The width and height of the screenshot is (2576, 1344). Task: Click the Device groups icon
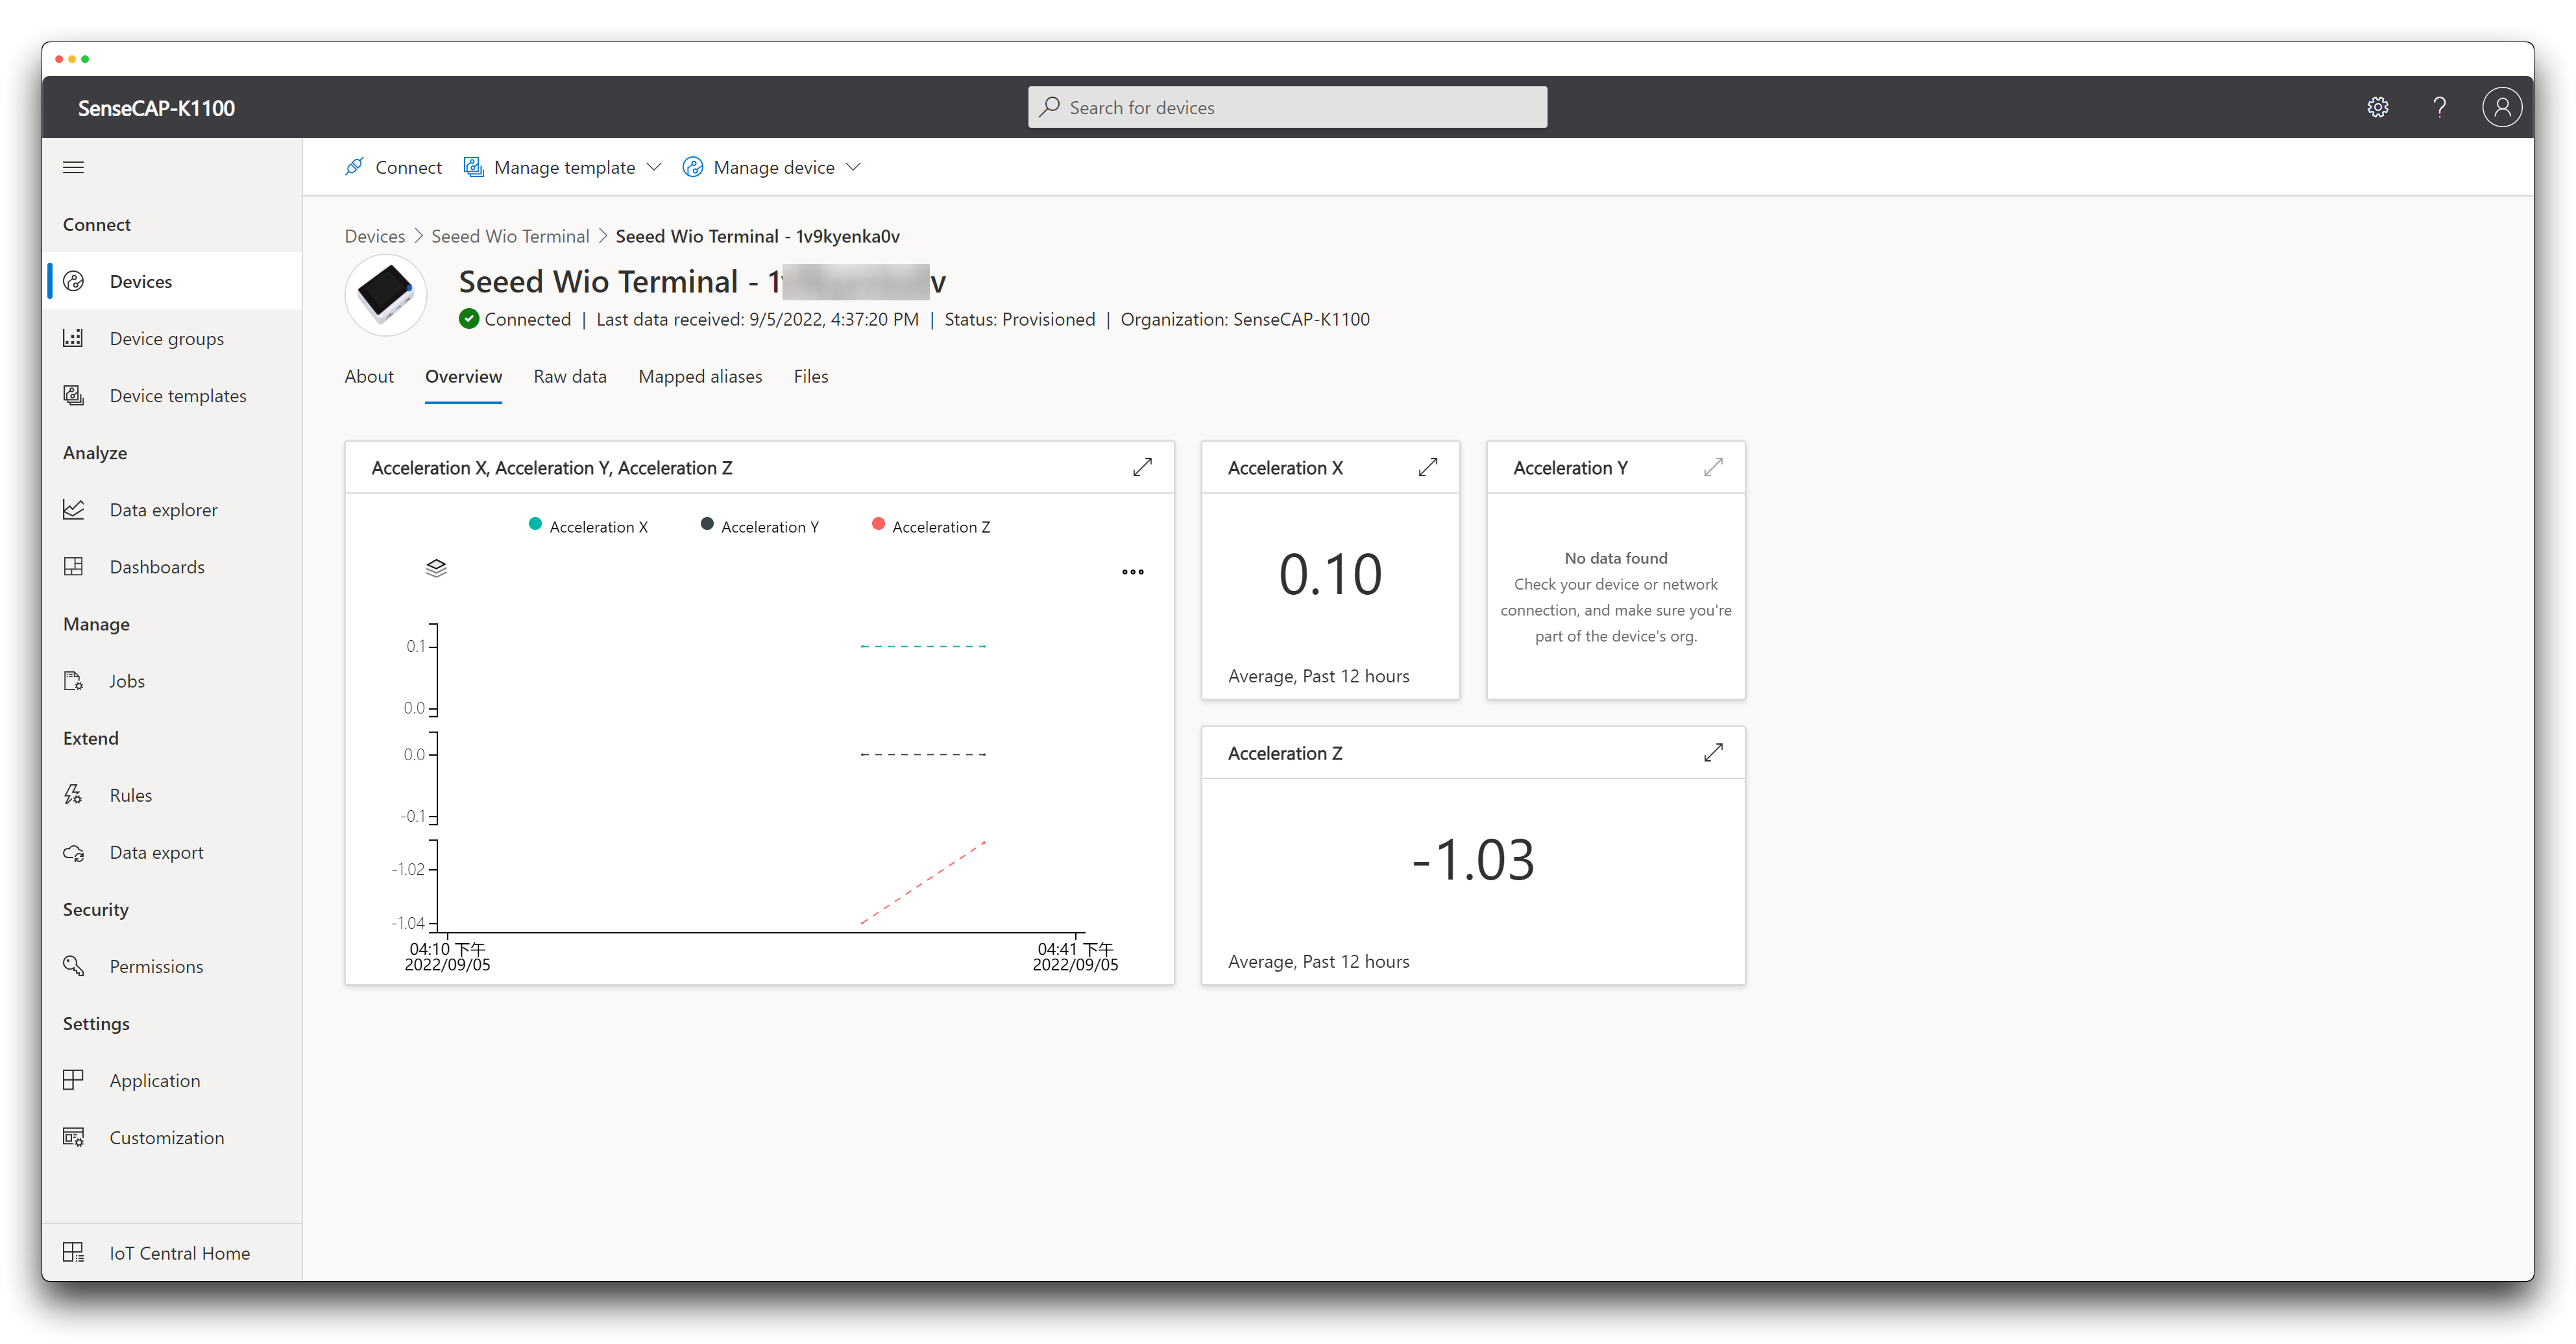(x=74, y=338)
